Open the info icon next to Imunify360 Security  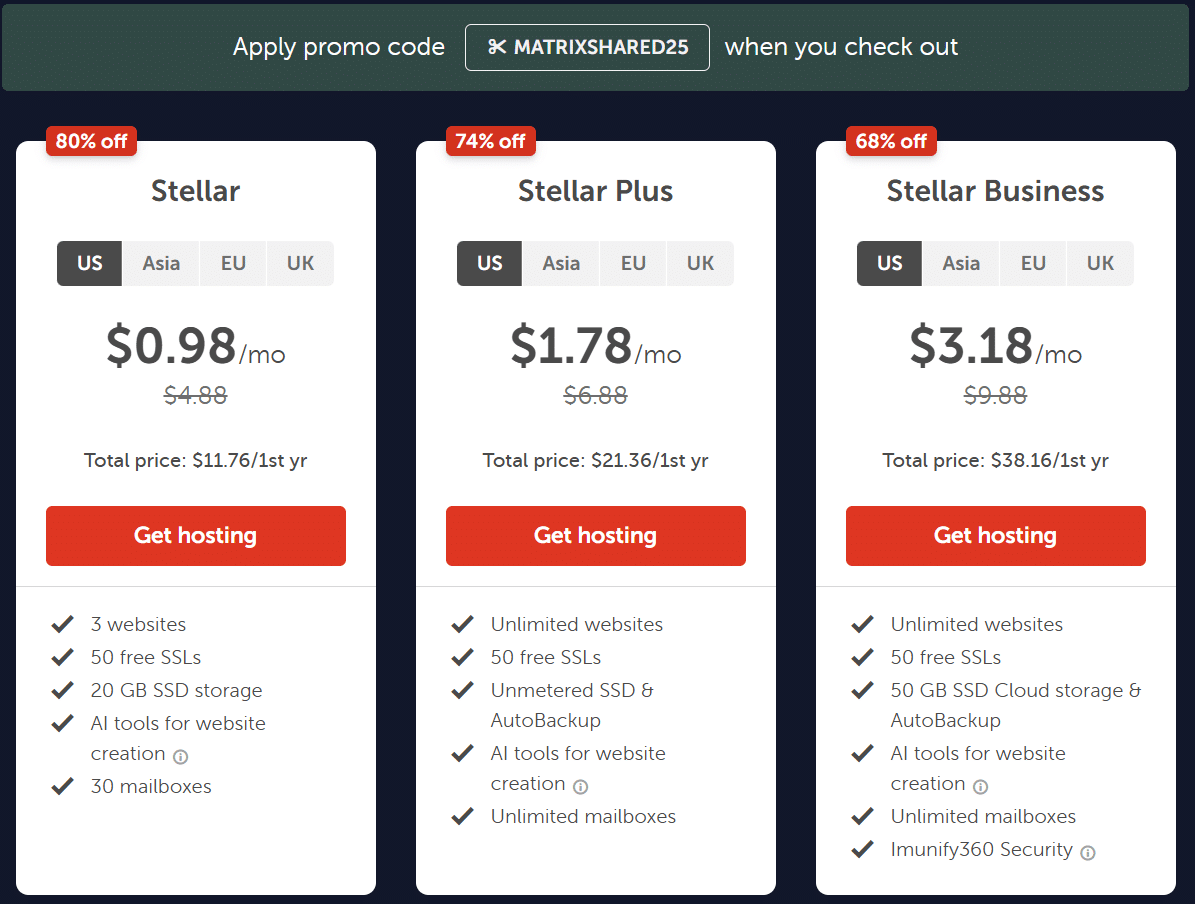[1086, 852]
